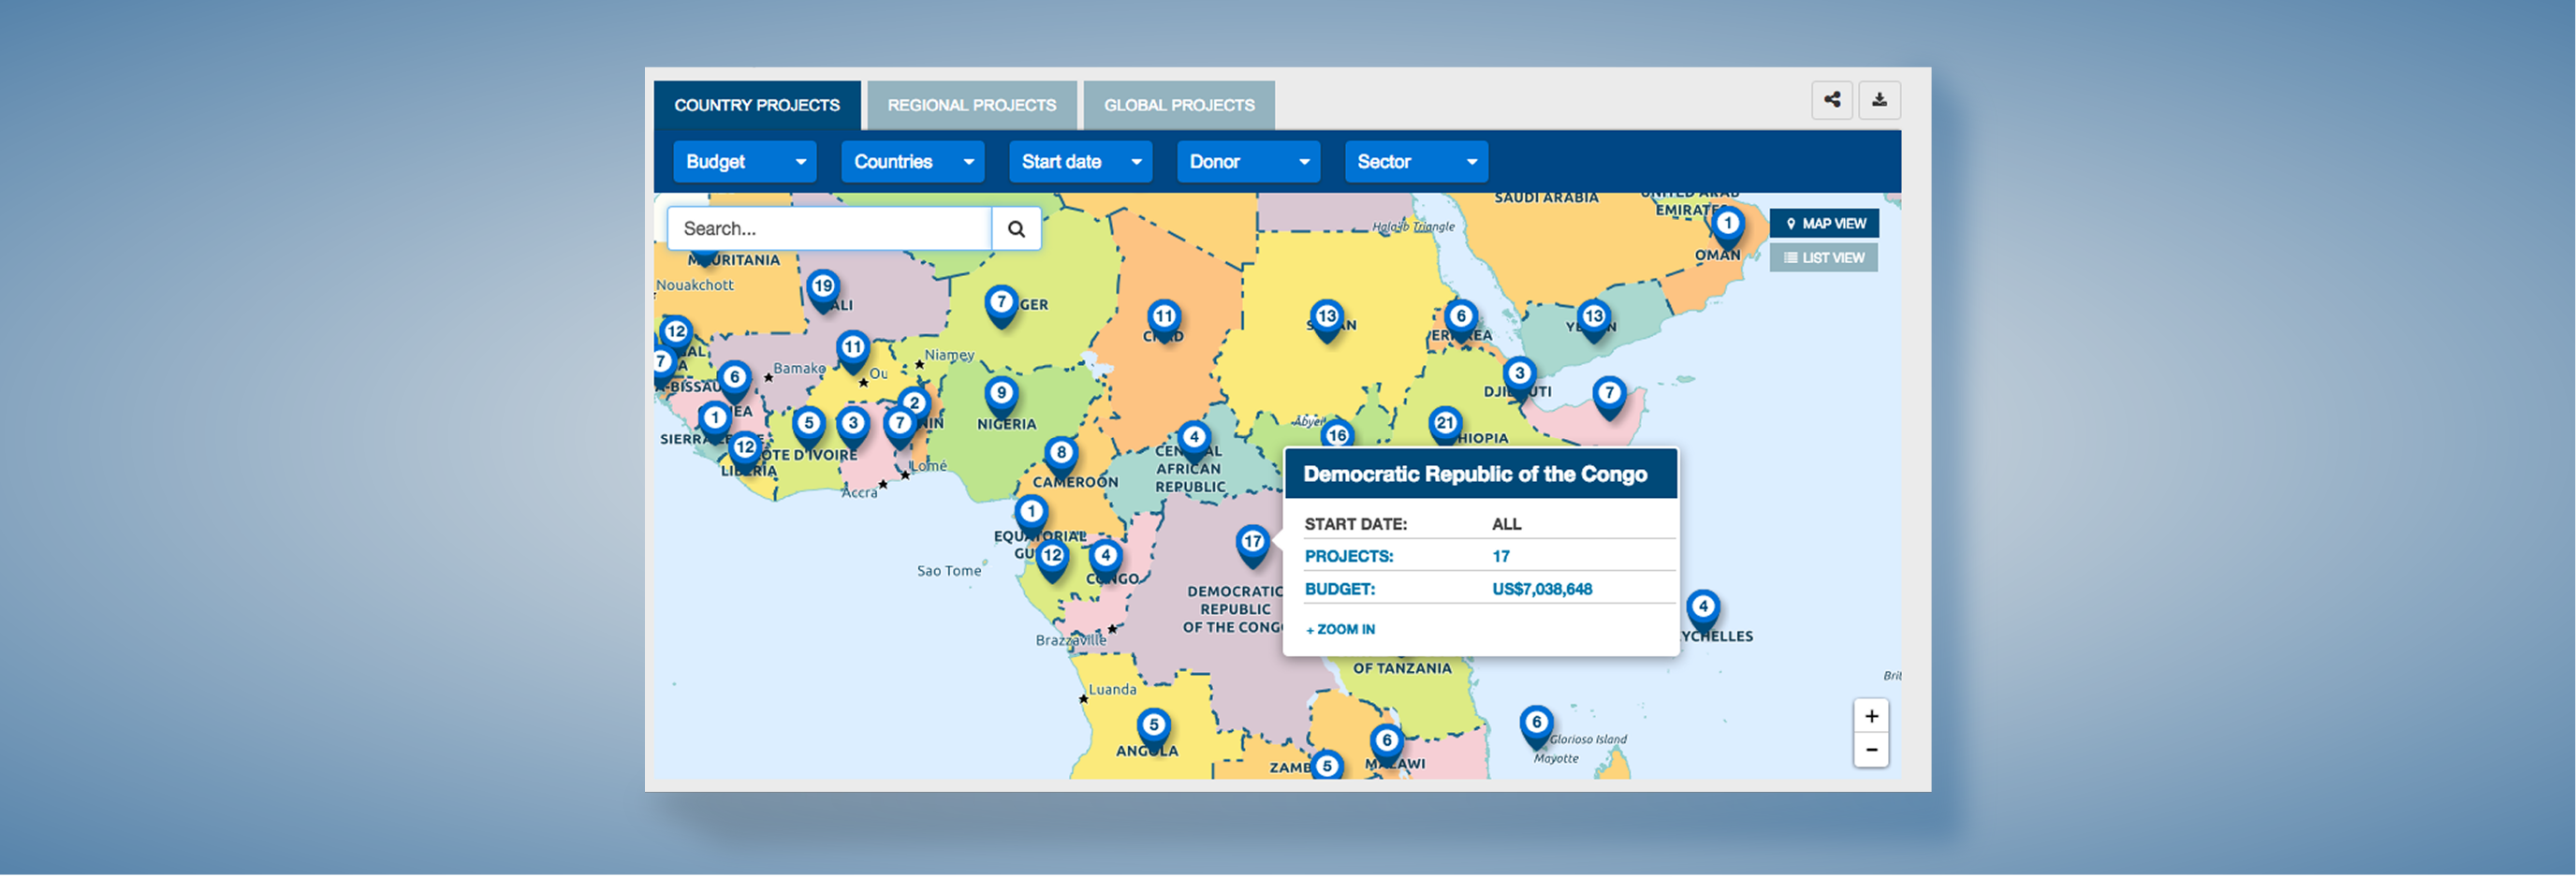Viewport: 2576px width, 877px height.
Task: Select the Congo marker showing 4
Action: click(x=1105, y=560)
